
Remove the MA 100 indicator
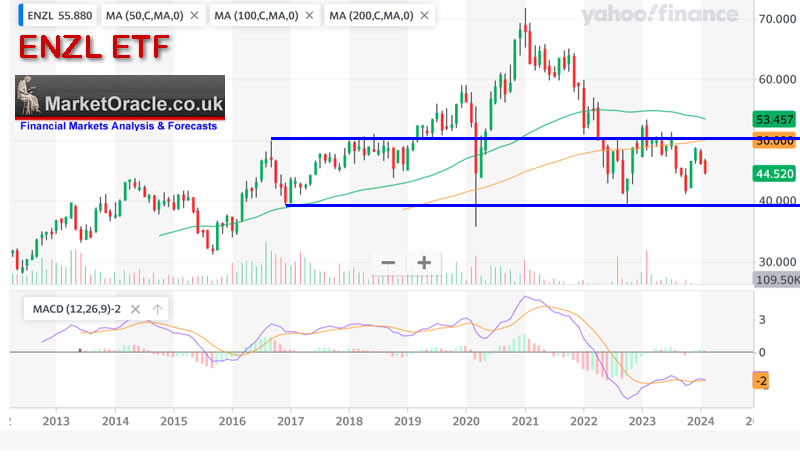[311, 16]
